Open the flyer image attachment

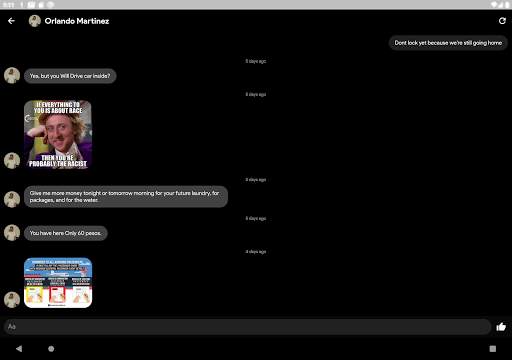coord(58,283)
